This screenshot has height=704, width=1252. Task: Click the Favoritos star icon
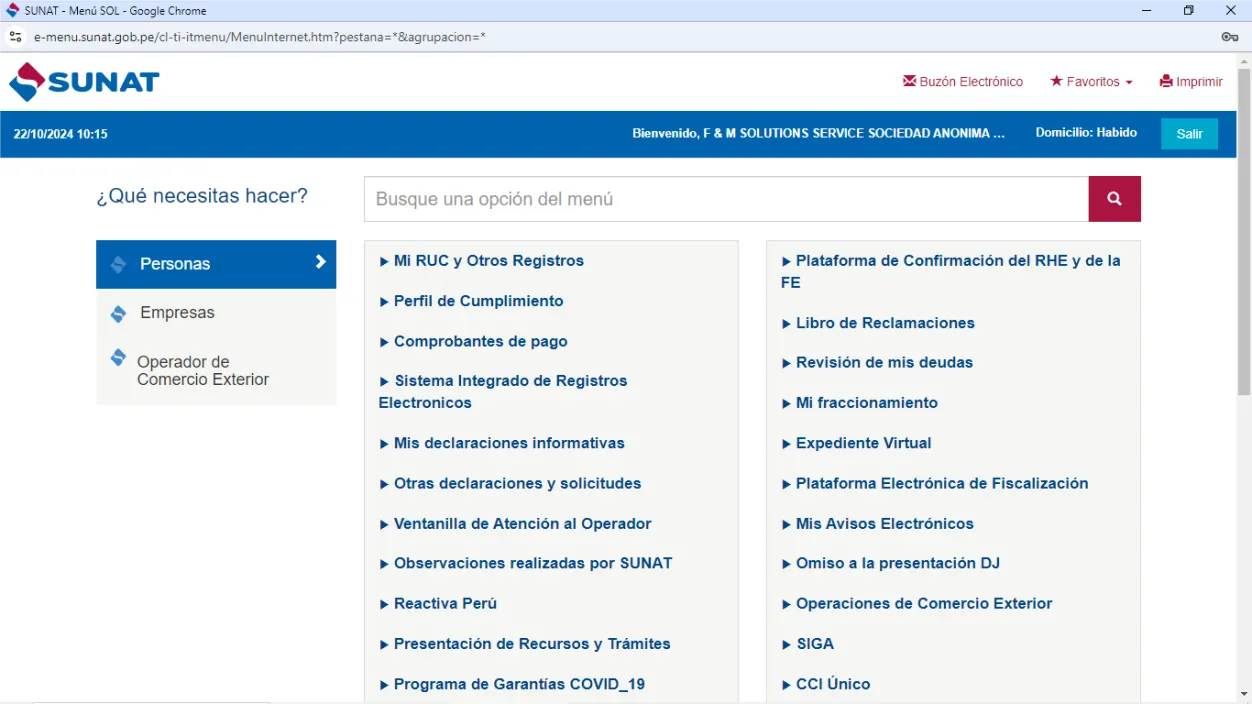click(x=1055, y=81)
